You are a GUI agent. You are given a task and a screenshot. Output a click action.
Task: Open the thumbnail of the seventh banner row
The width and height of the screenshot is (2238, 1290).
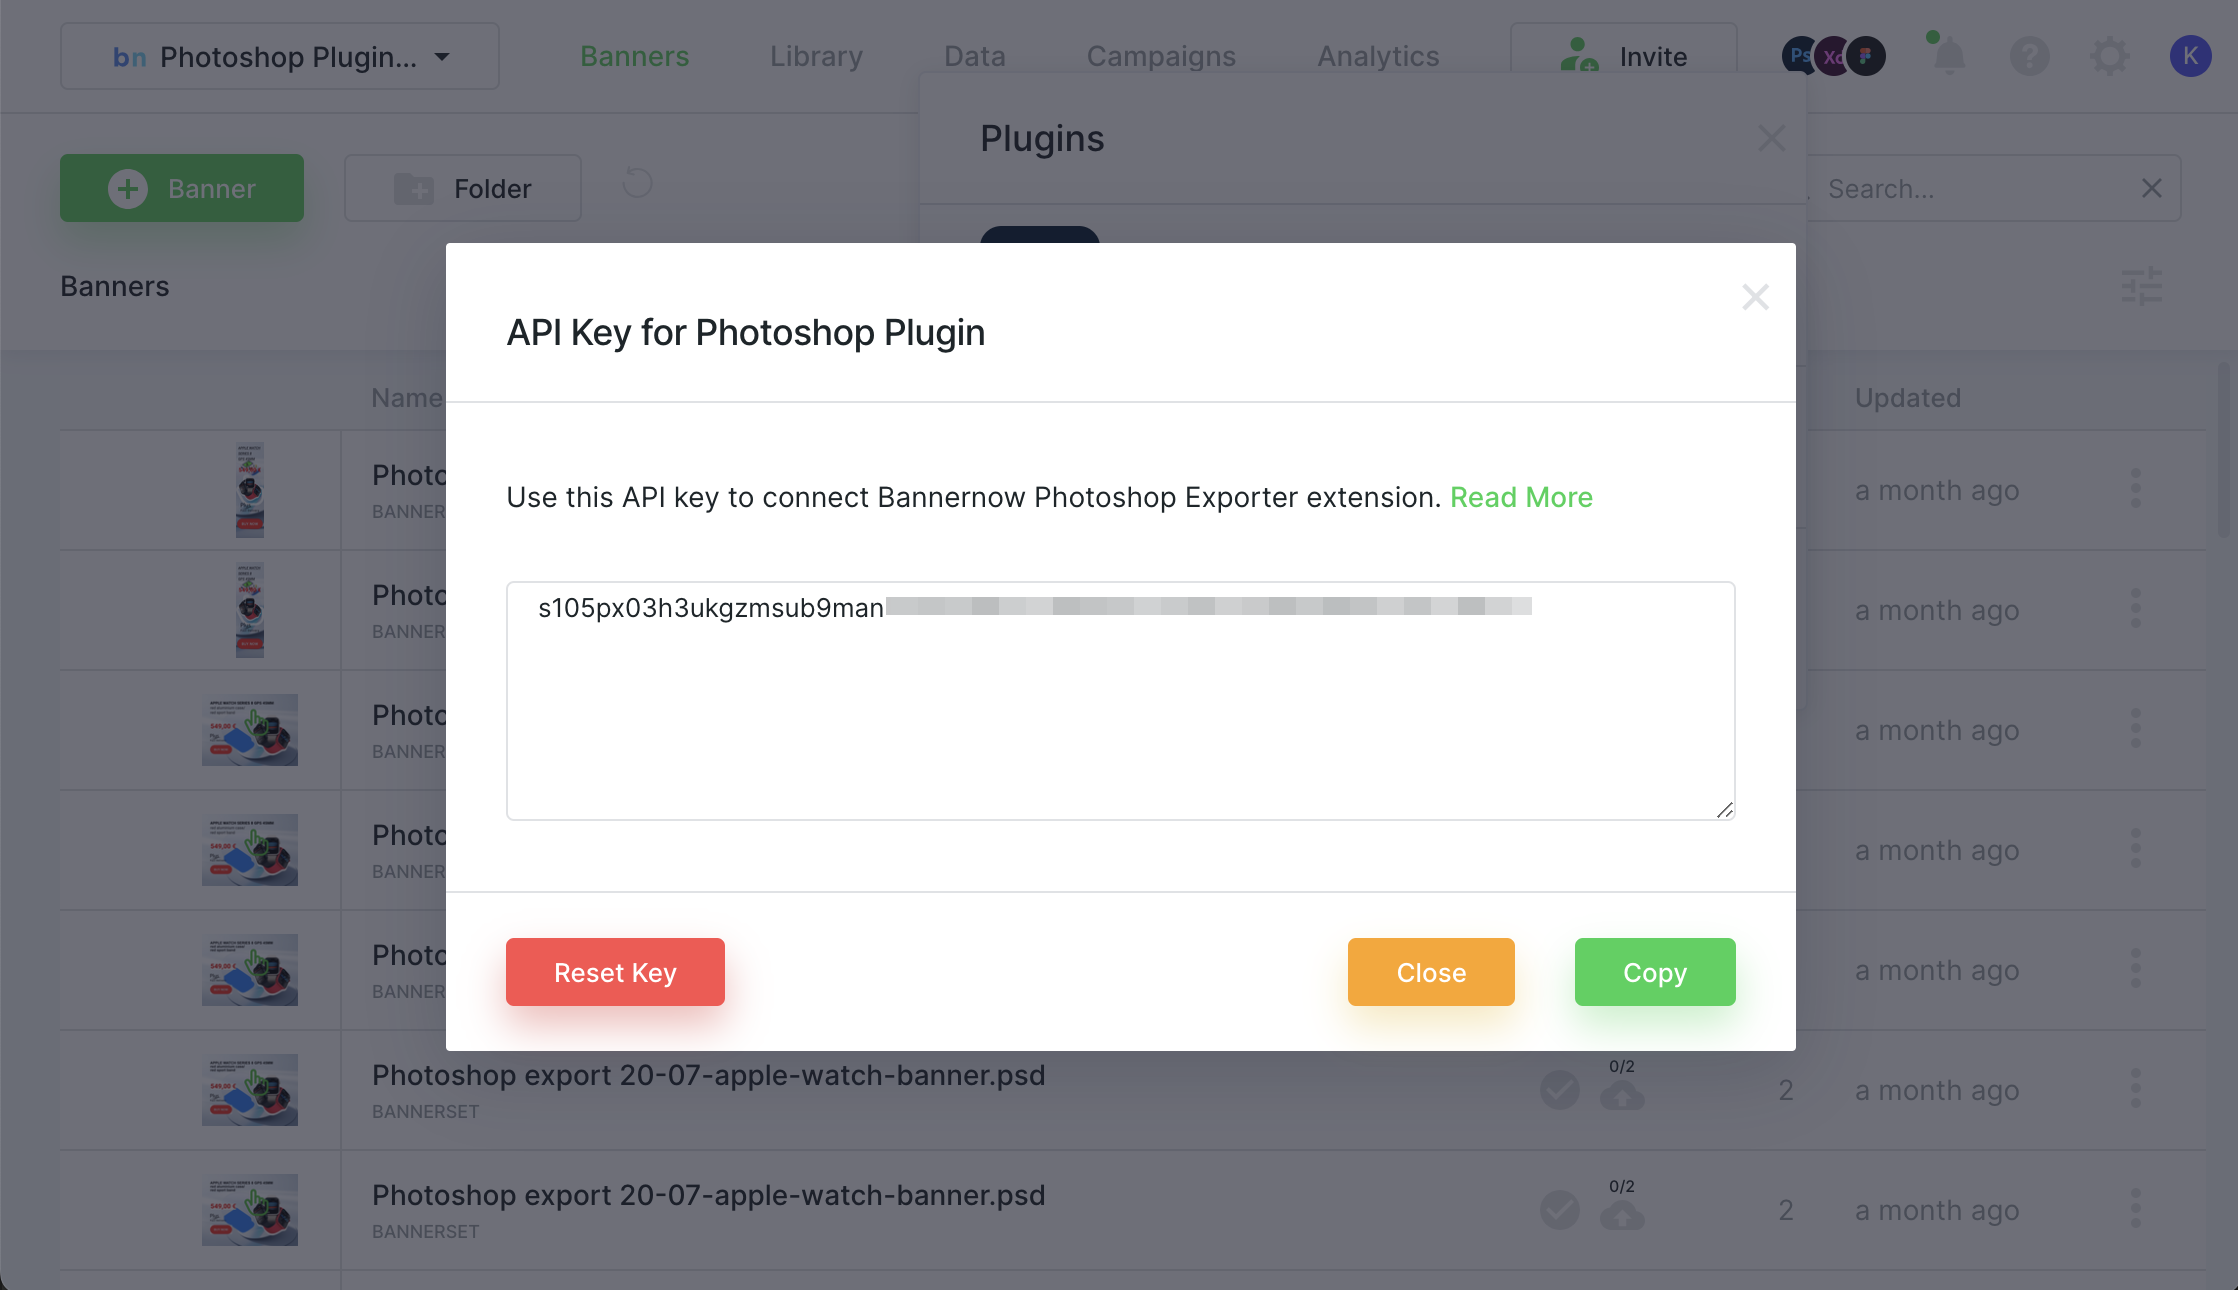250,1210
